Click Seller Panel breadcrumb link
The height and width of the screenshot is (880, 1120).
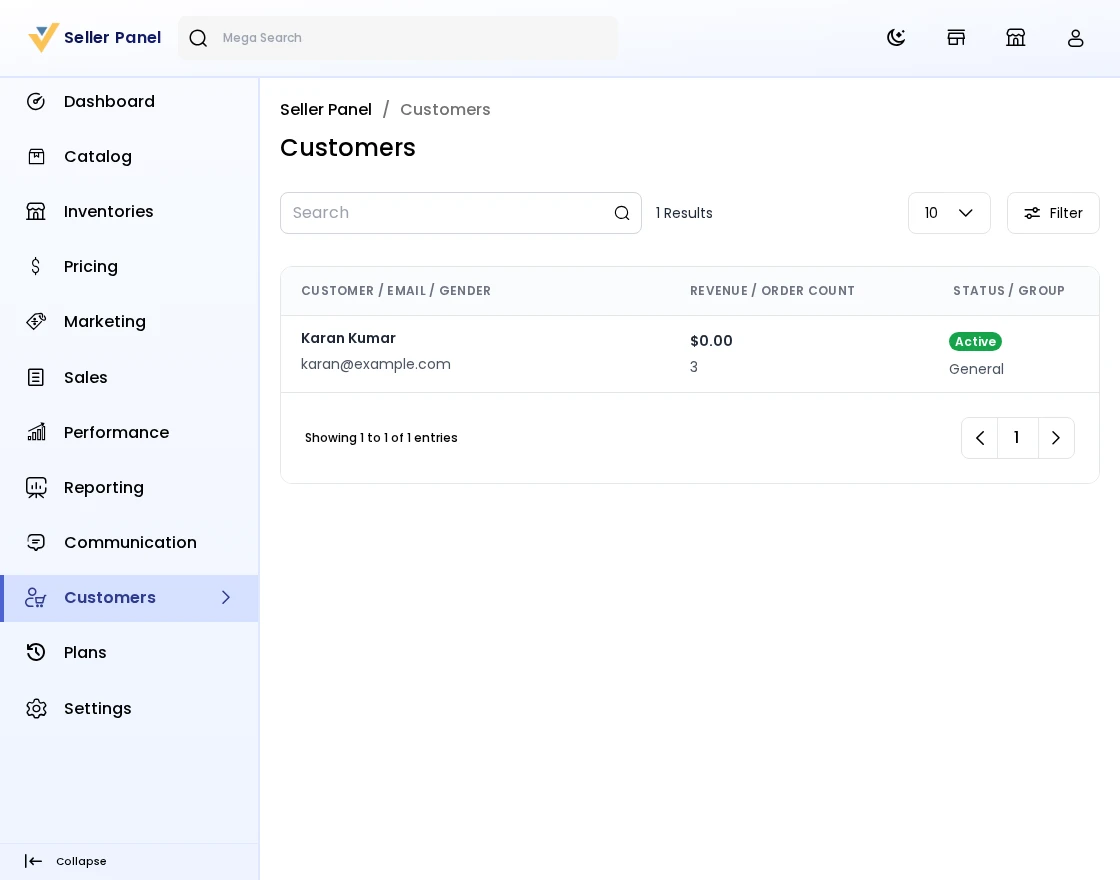pyautogui.click(x=326, y=109)
